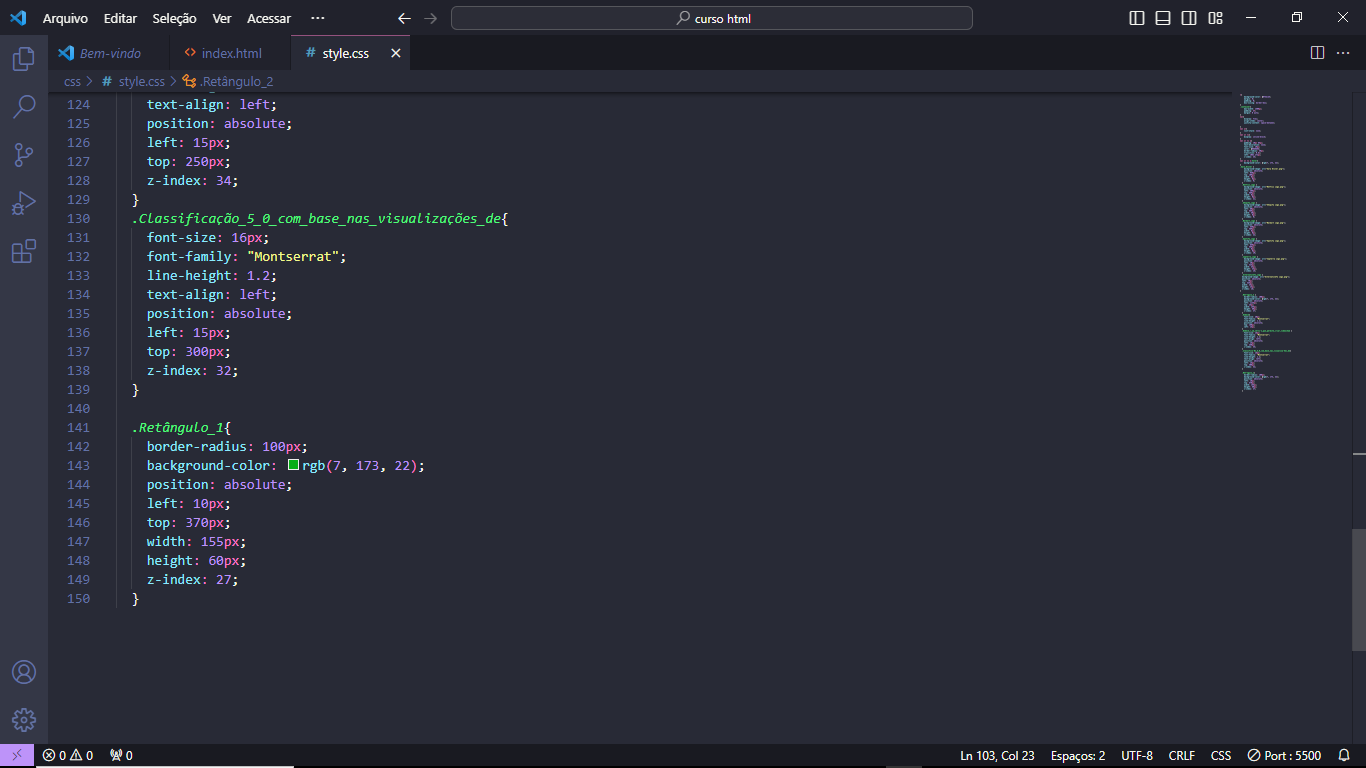The image size is (1366, 768).
Task: Click the green rgb(7, 173, 22) color swatch
Action: pyautogui.click(x=293, y=465)
